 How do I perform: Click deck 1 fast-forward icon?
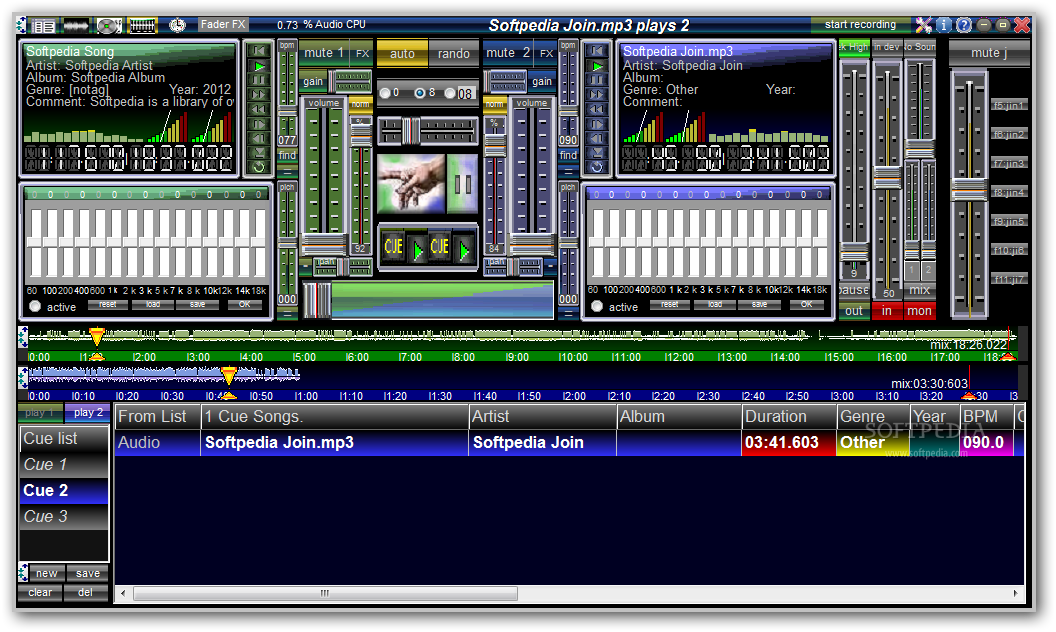[x=259, y=94]
